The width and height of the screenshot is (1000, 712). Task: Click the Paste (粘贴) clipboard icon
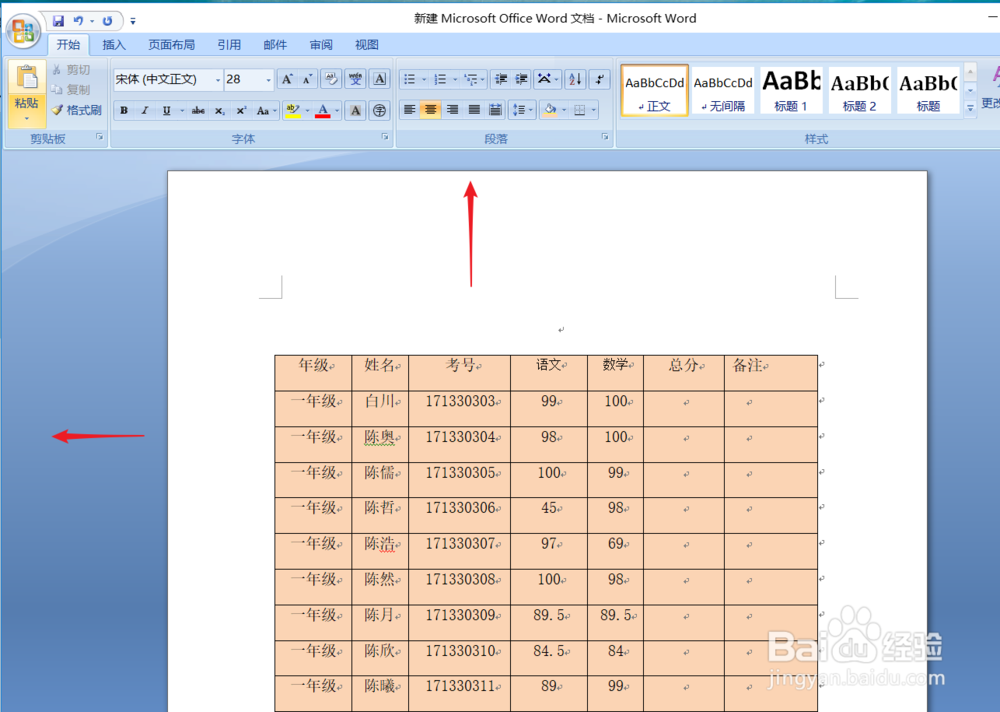coord(27,78)
